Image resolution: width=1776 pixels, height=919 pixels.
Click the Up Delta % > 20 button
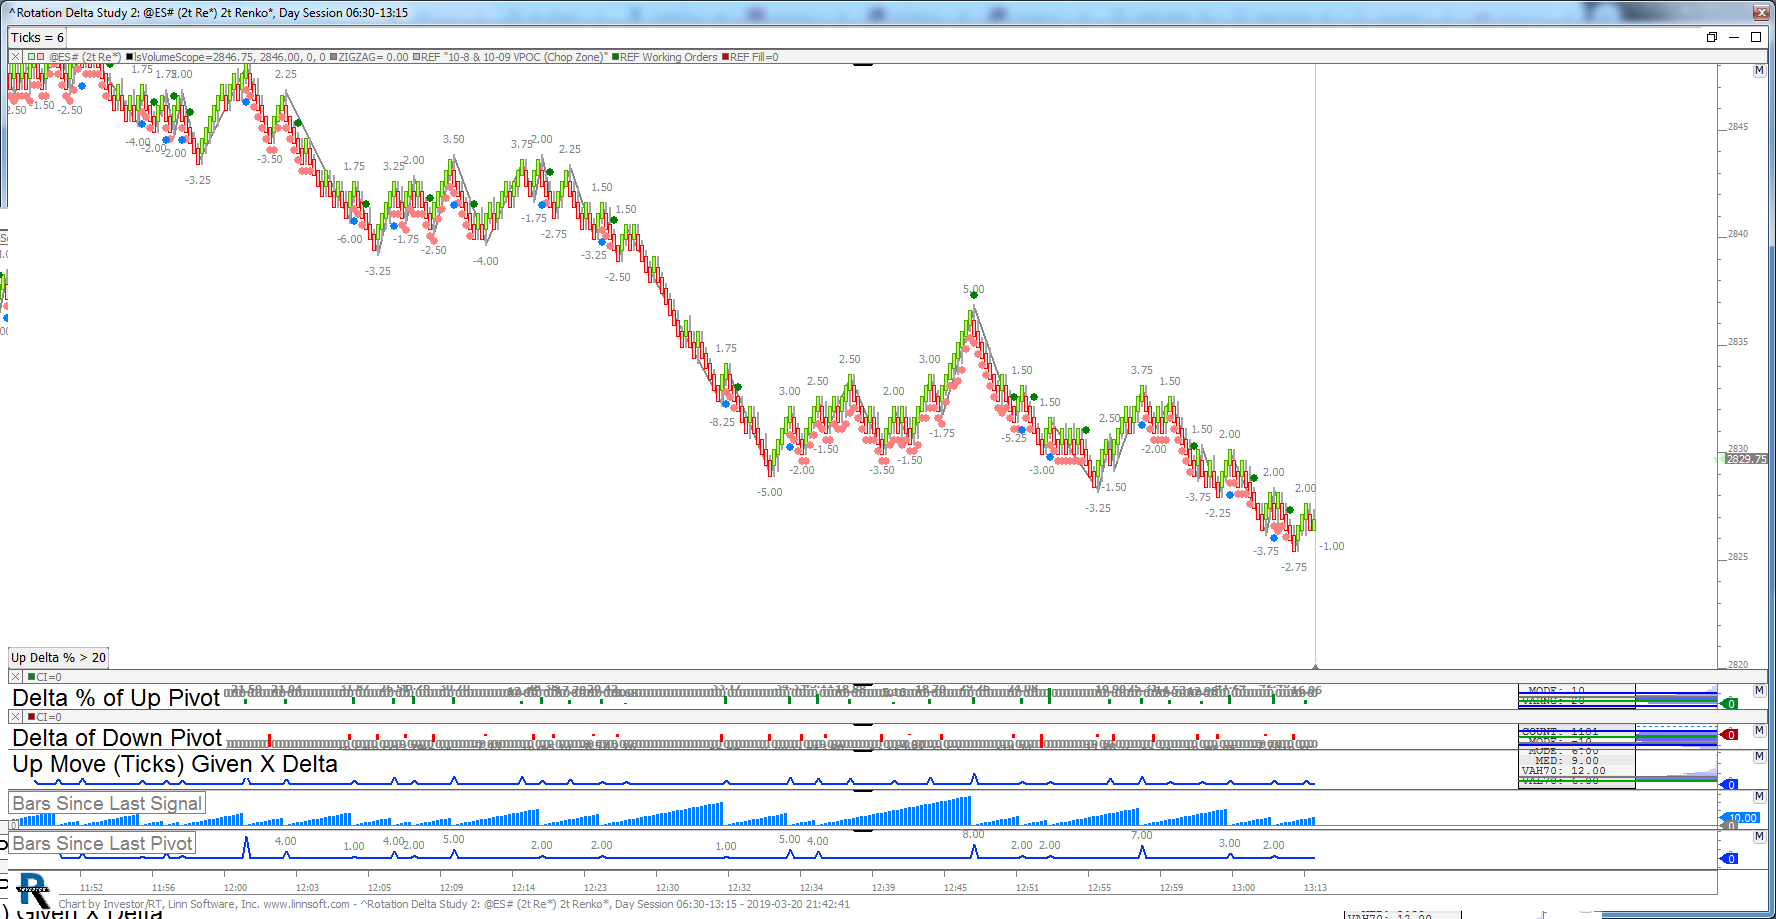tap(58, 657)
